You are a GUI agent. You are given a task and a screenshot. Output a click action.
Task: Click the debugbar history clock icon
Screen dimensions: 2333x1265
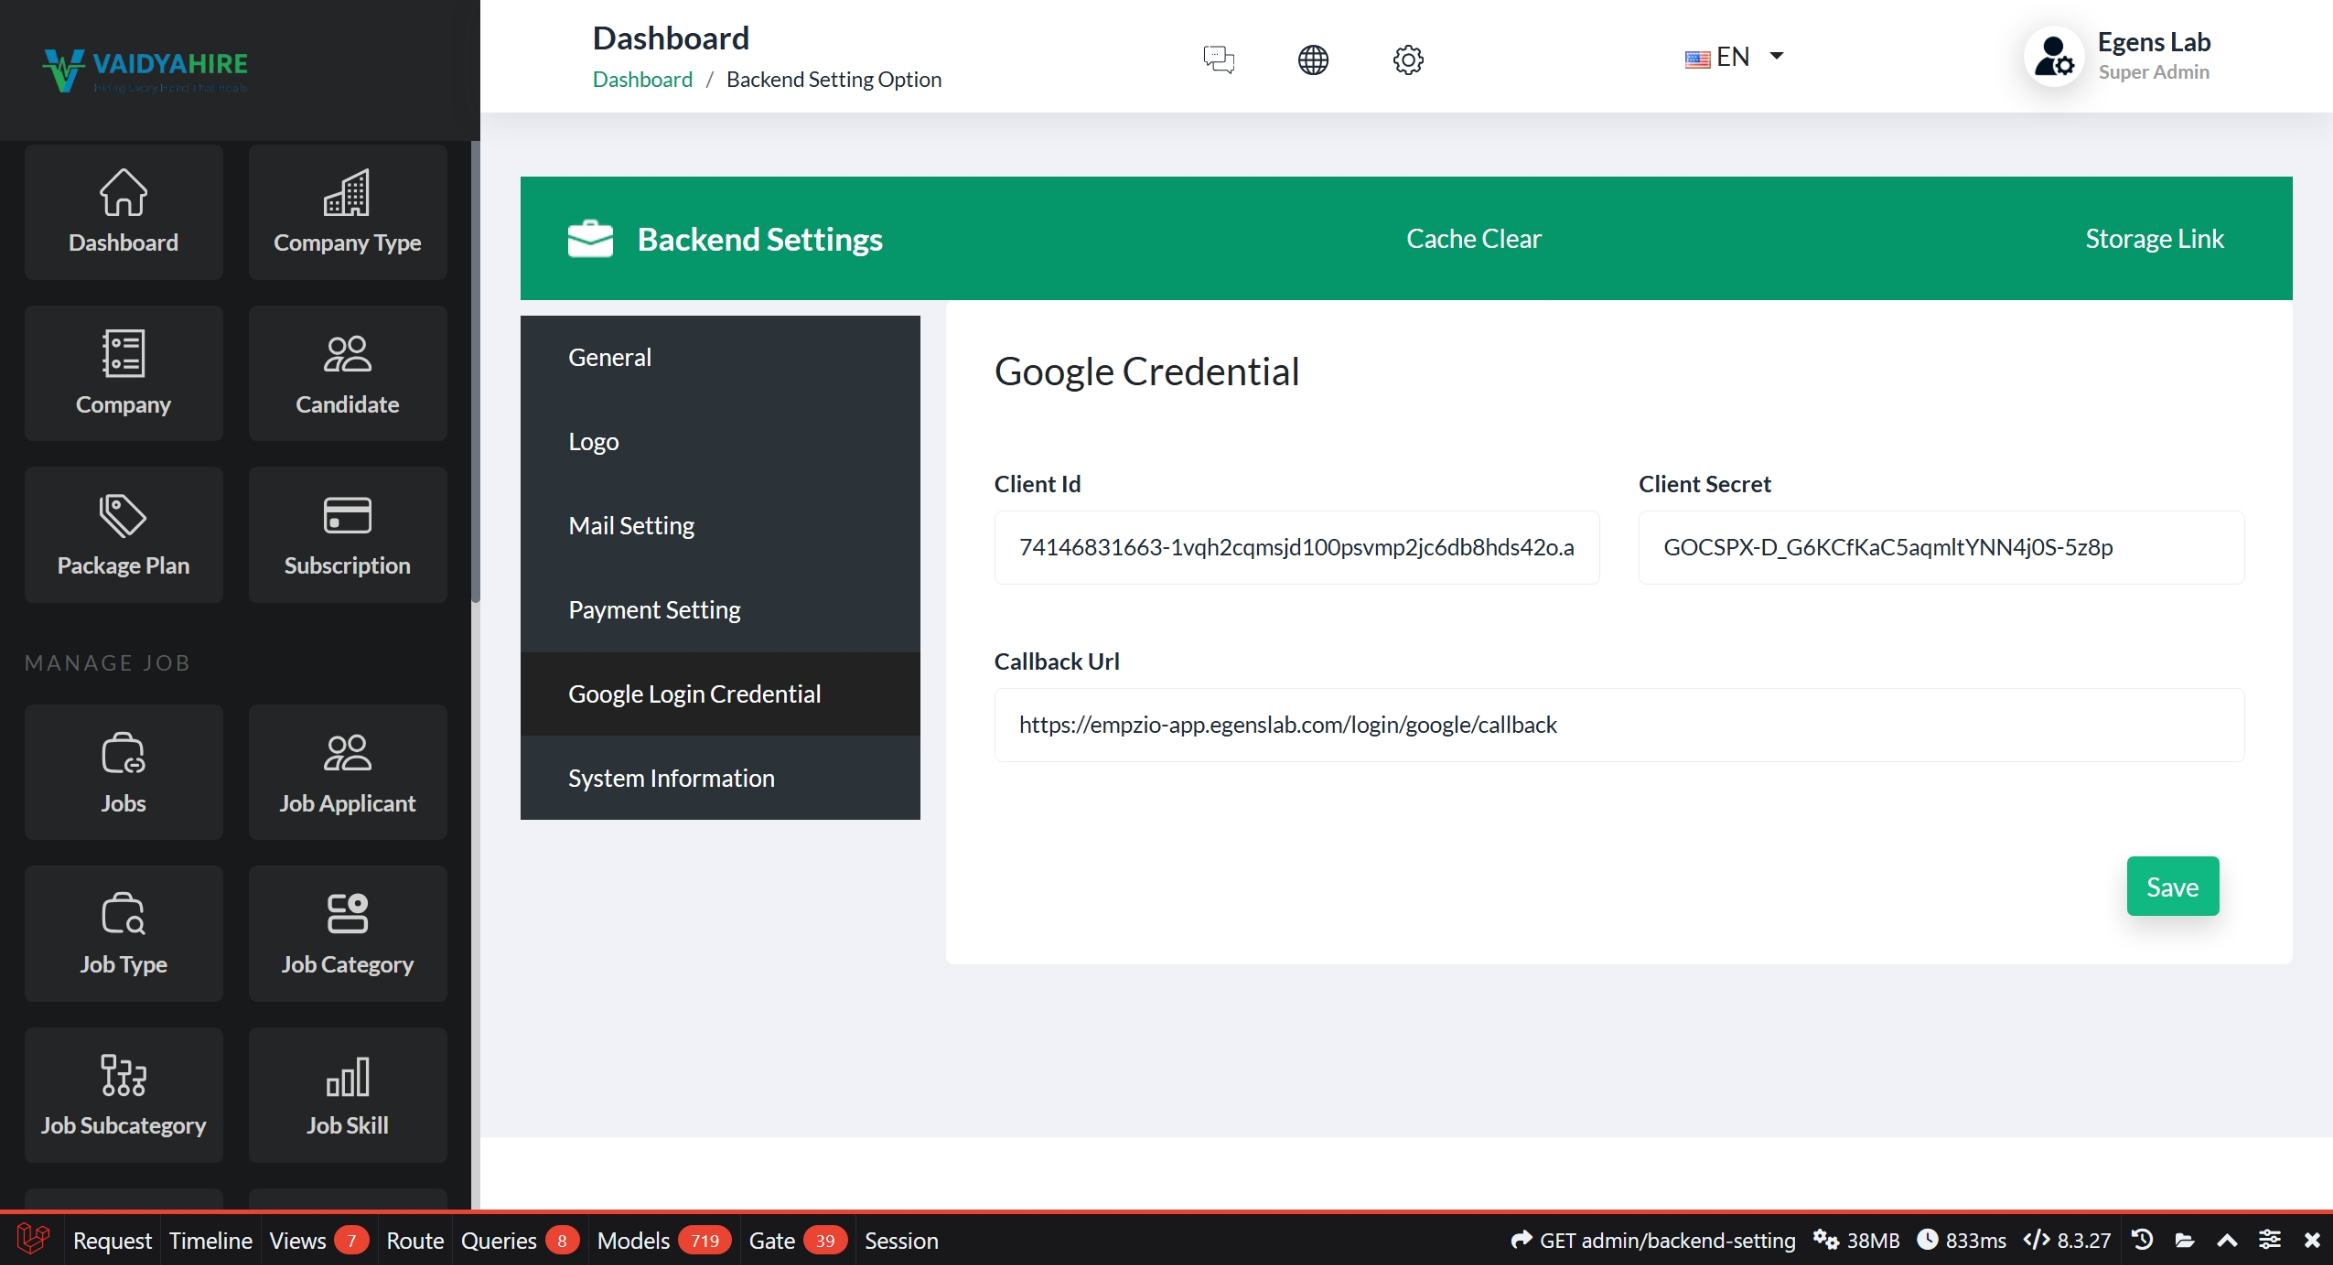point(2141,1240)
